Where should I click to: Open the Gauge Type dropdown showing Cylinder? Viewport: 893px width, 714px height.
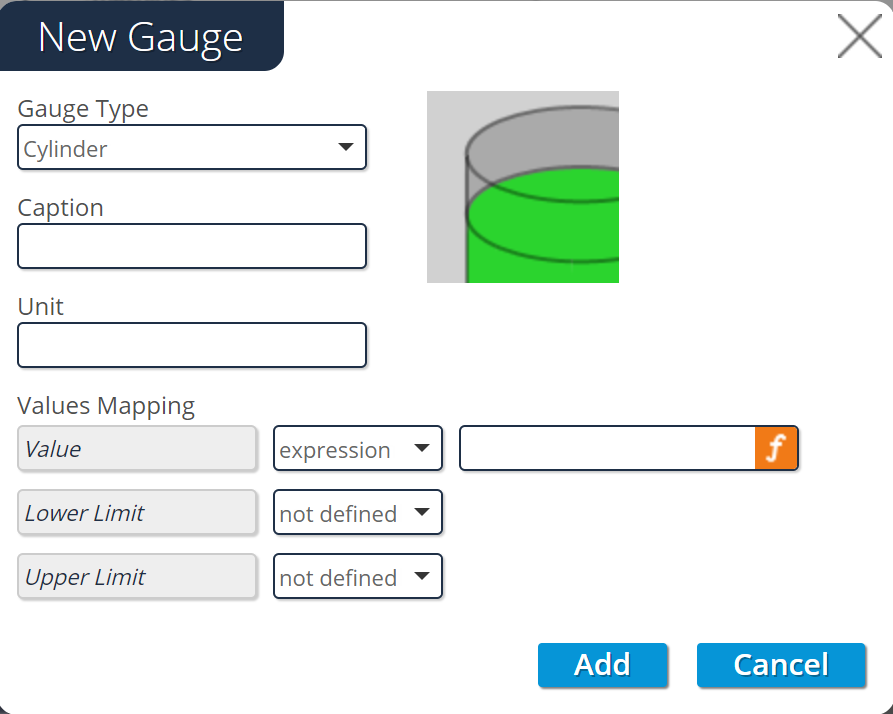coord(192,148)
